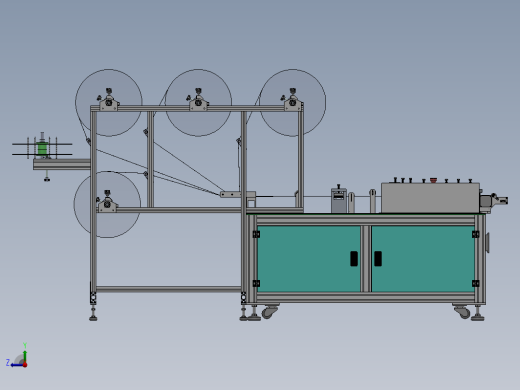This screenshot has height=390, width=520.
Task: Select the green spool on the left arm
Action: tap(42, 149)
